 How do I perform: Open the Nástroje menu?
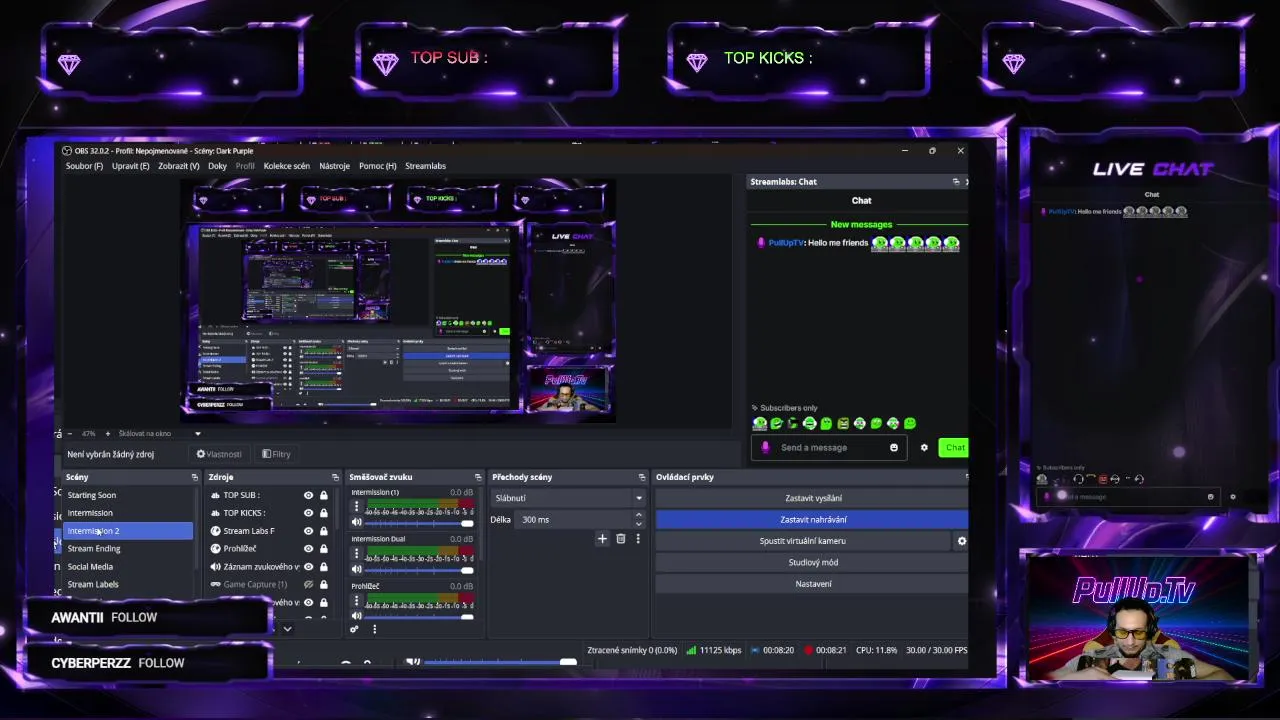[x=334, y=166]
